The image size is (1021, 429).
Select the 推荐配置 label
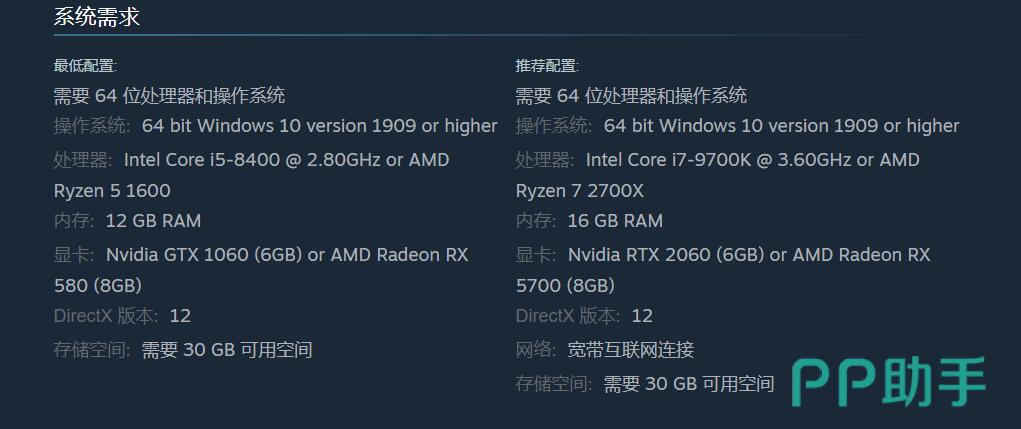coord(547,66)
